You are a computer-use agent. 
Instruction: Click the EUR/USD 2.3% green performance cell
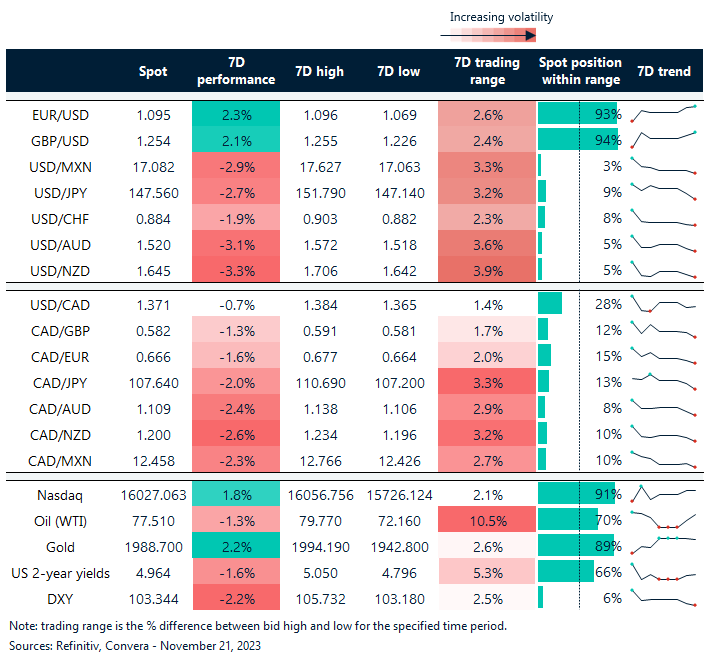(236, 113)
